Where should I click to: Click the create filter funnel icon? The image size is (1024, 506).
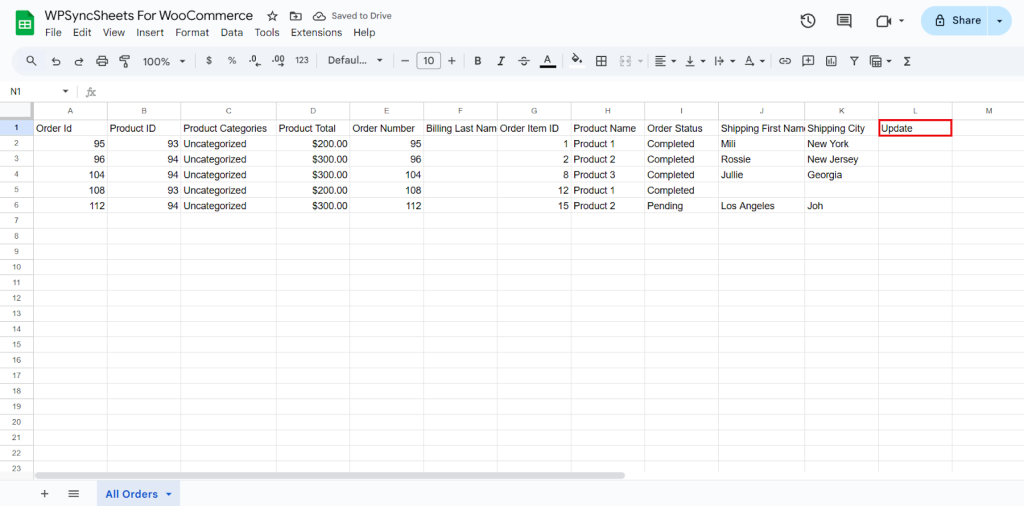coord(854,61)
